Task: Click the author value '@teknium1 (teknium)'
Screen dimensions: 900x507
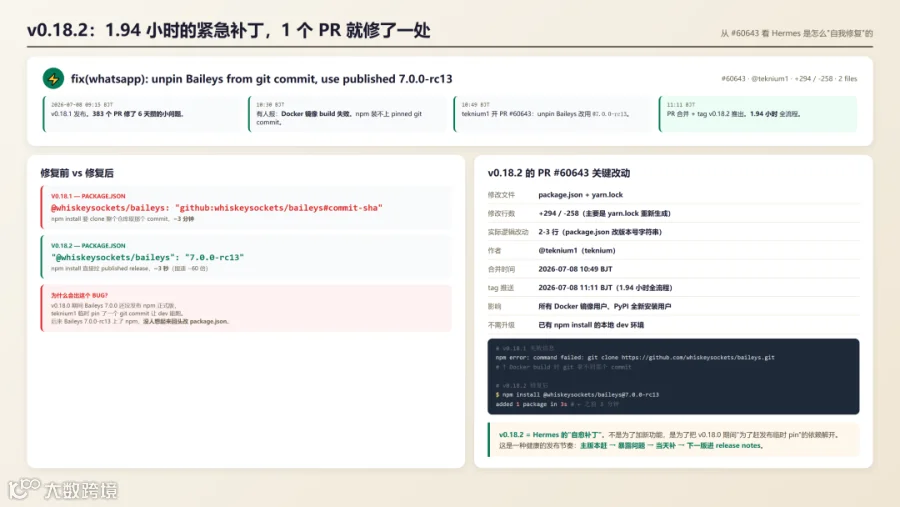Action: 577,250
